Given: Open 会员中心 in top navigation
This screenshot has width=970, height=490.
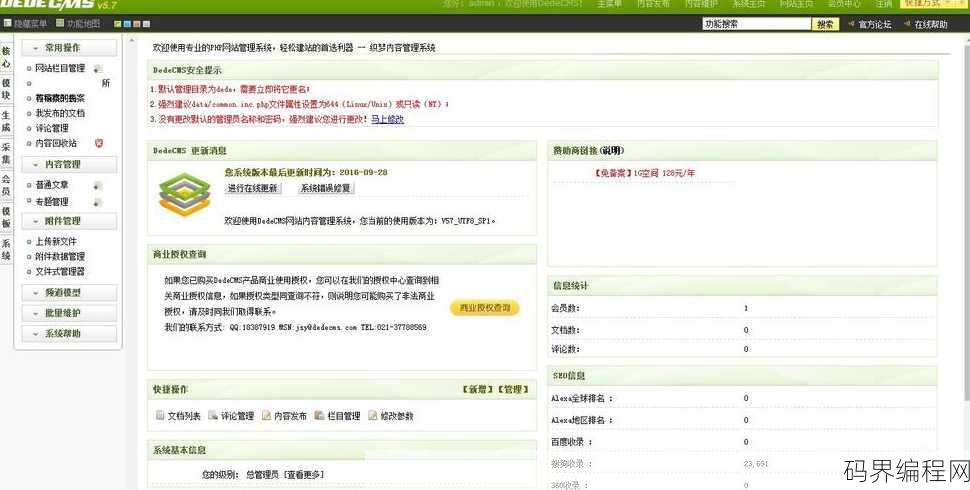Looking at the screenshot, I should click(x=844, y=4).
